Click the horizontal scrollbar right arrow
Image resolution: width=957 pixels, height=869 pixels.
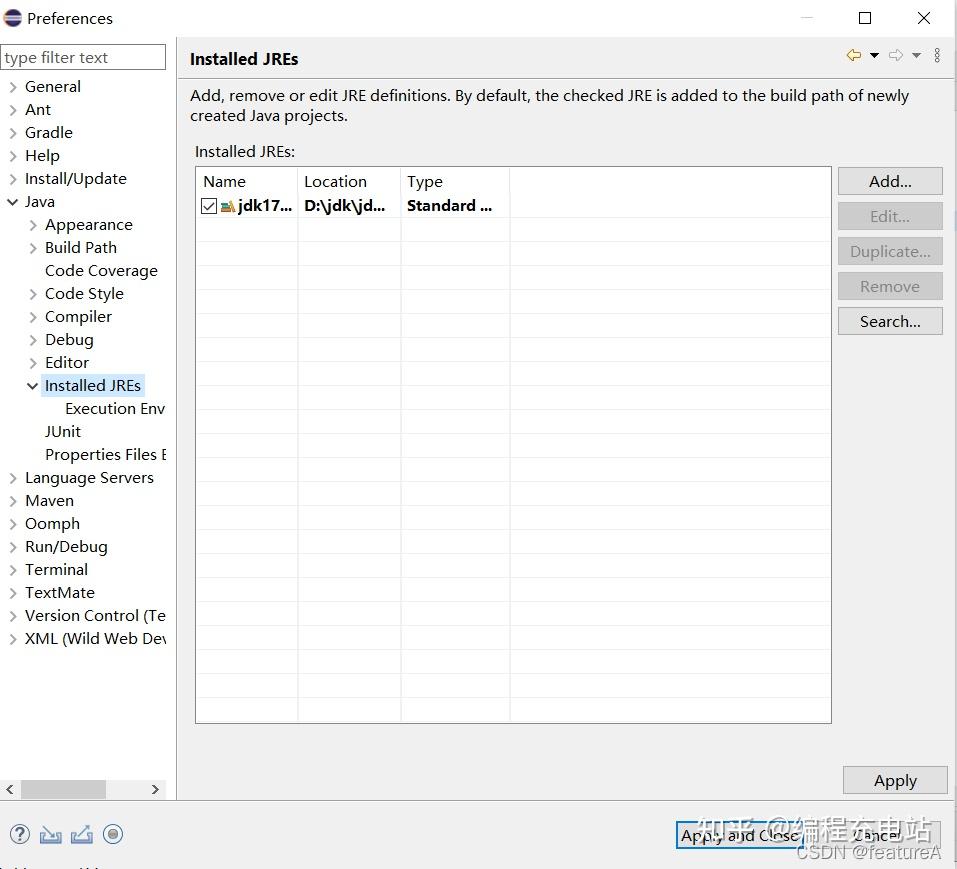click(155, 789)
